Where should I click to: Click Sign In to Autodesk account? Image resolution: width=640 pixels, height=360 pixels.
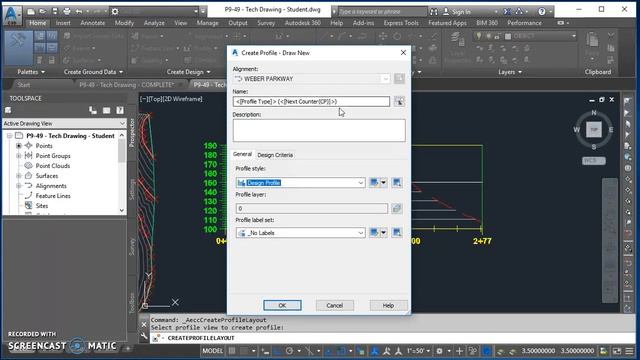point(461,12)
